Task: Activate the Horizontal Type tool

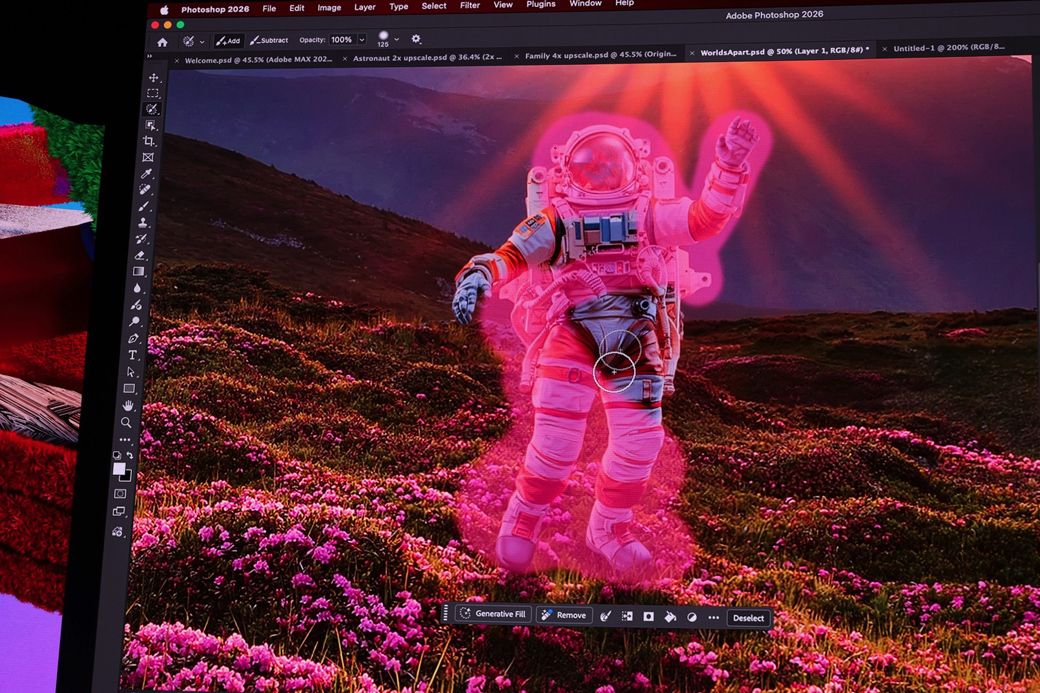Action: [133, 355]
